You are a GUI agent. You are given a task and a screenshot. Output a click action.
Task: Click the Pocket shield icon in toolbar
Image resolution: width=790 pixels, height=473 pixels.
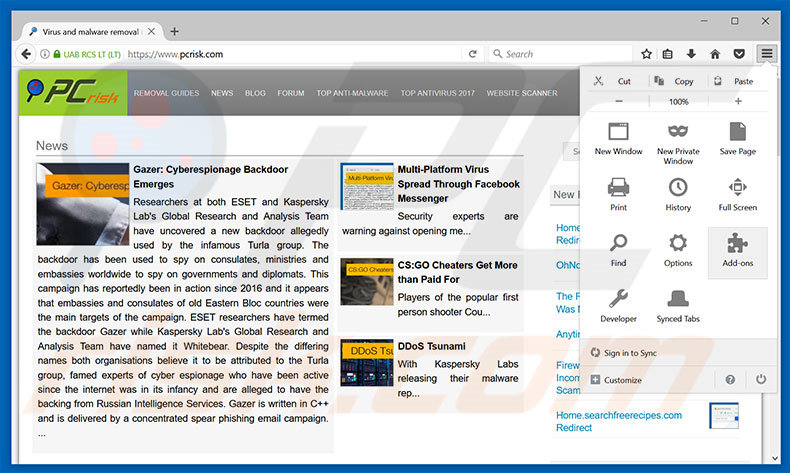[739, 54]
